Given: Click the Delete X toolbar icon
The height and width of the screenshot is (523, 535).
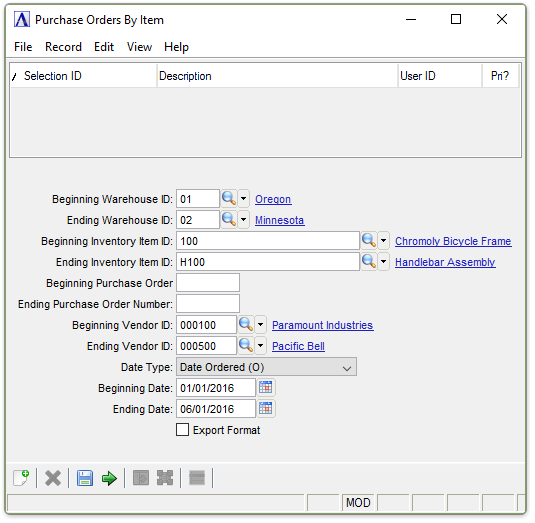Looking at the screenshot, I should click(x=53, y=478).
